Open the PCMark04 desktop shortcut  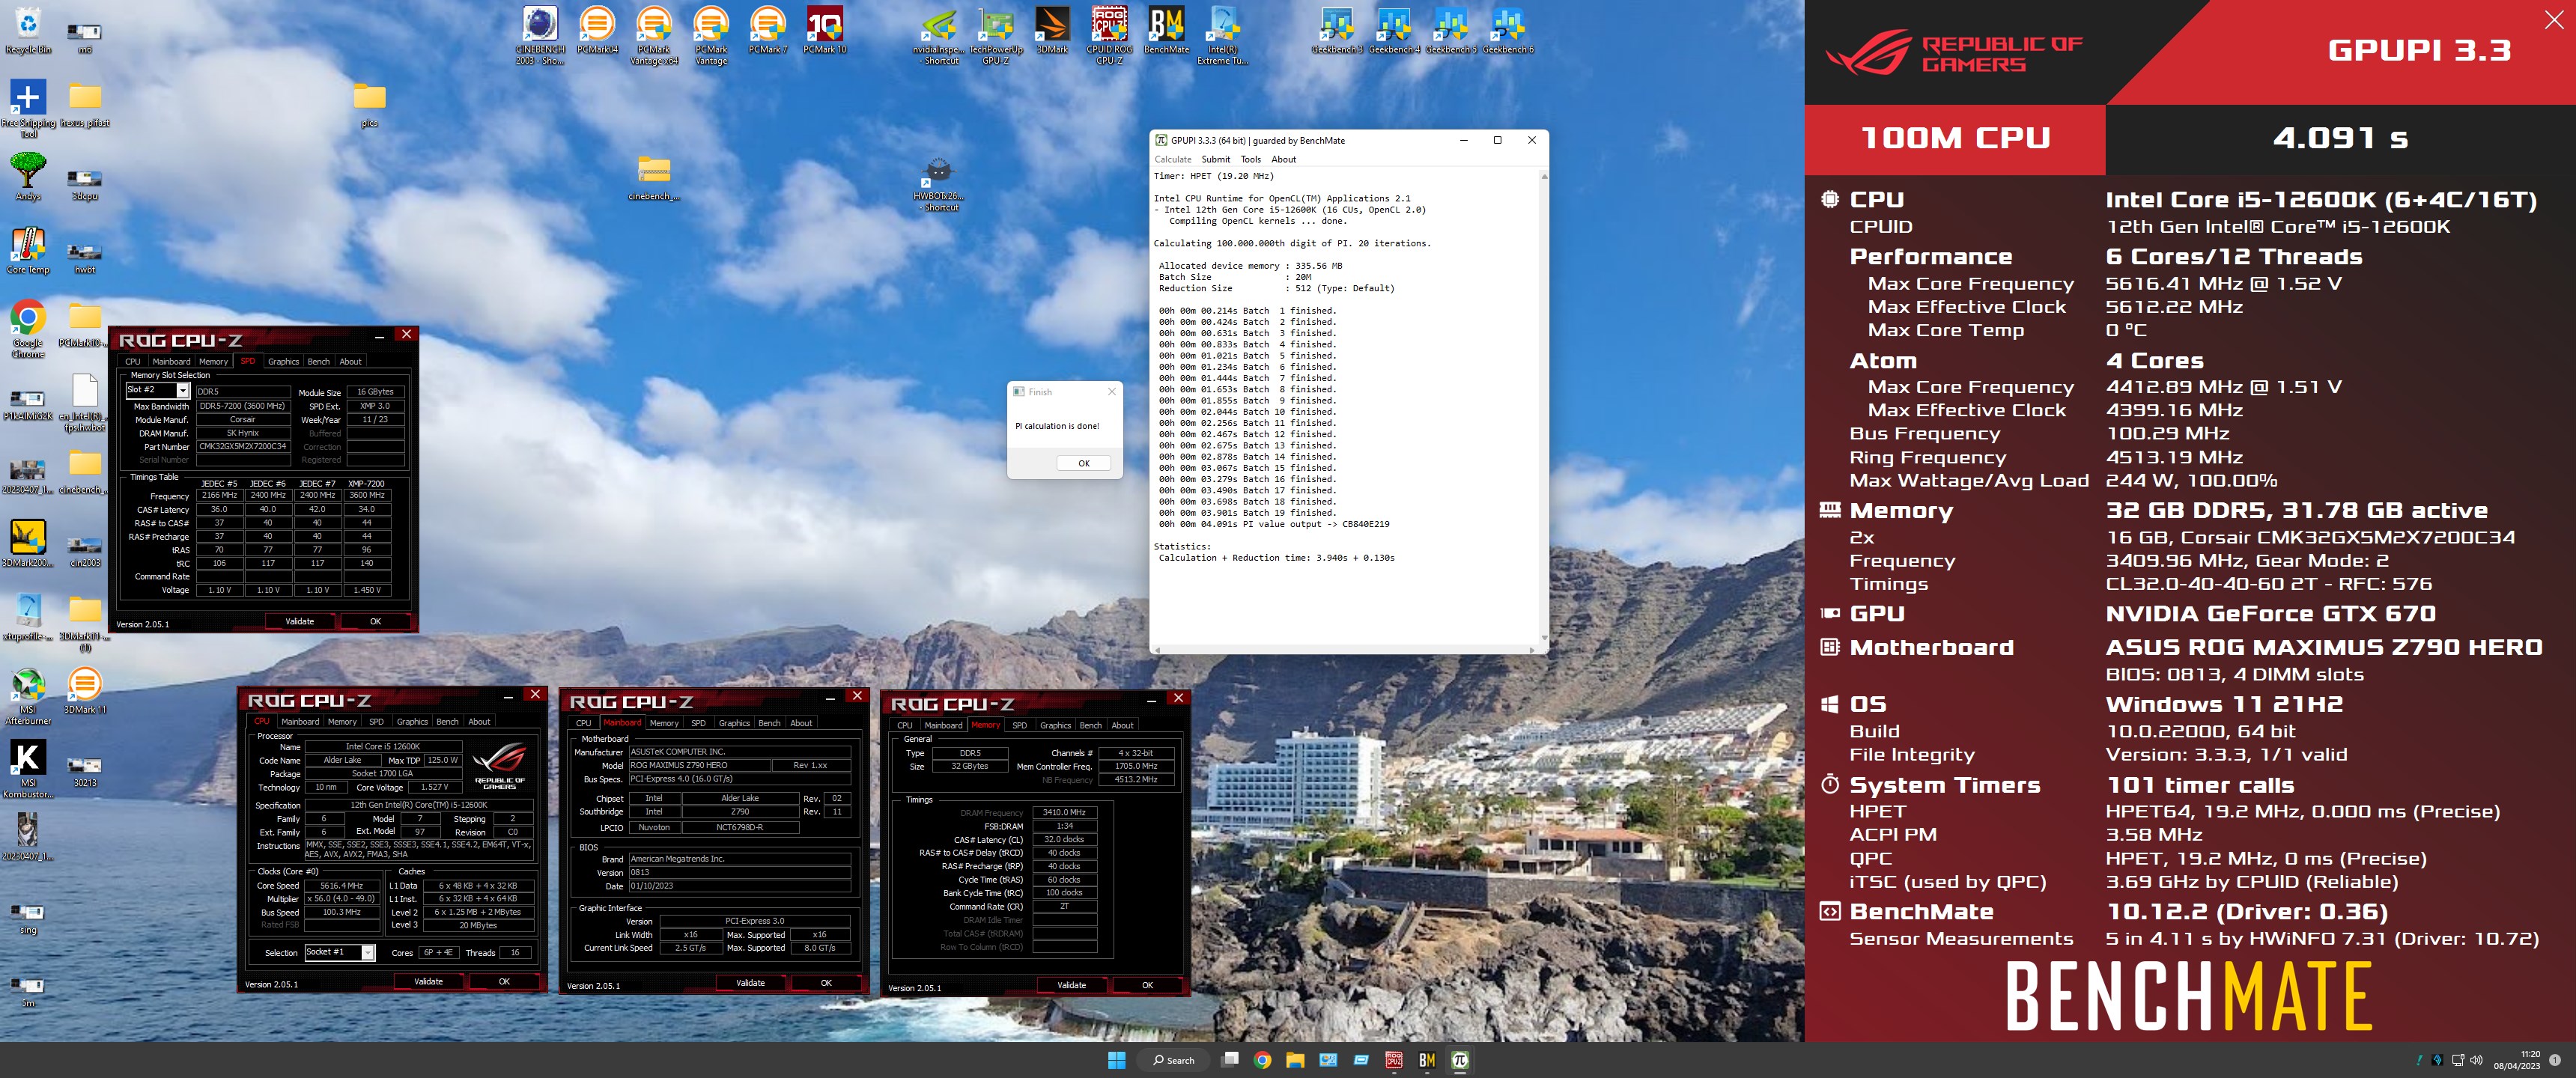(x=597, y=30)
